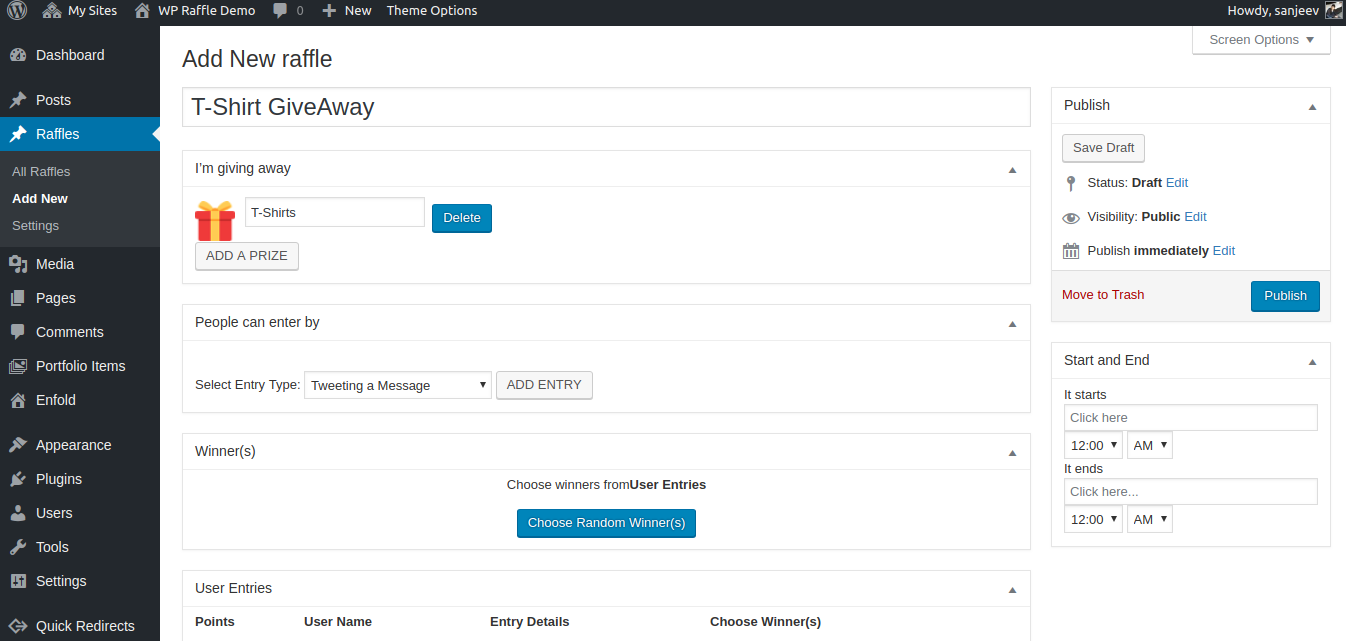Open the It starts AM/PM dropdown
The image size is (1346, 641).
click(x=1149, y=445)
